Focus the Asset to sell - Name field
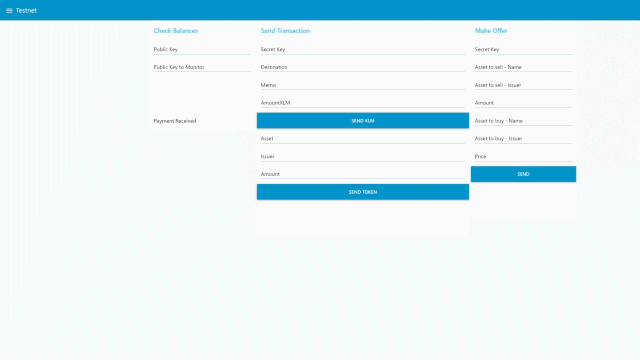Screen dimensions: 640x360 point(523,67)
